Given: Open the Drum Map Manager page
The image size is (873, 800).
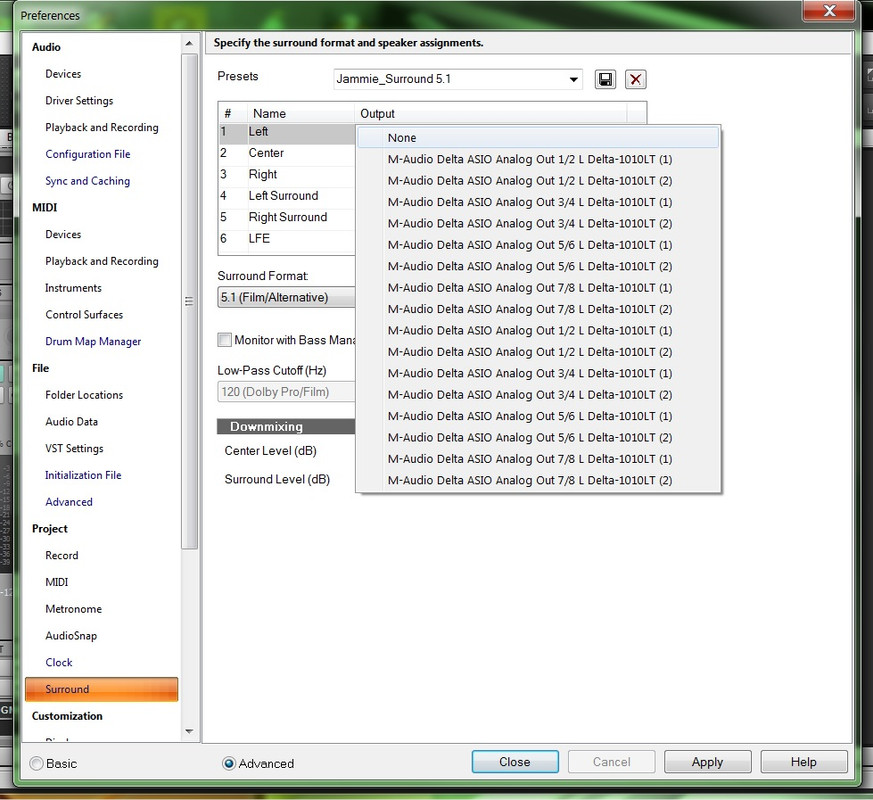Looking at the screenshot, I should pos(93,341).
